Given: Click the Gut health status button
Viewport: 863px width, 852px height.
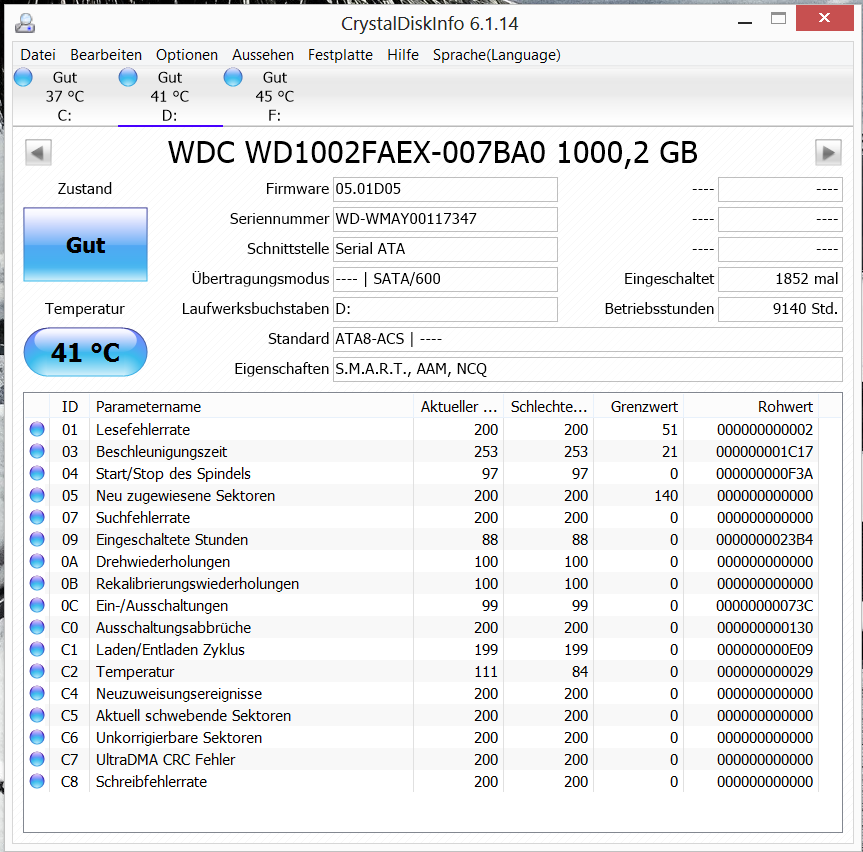Looking at the screenshot, I should 85,245.
